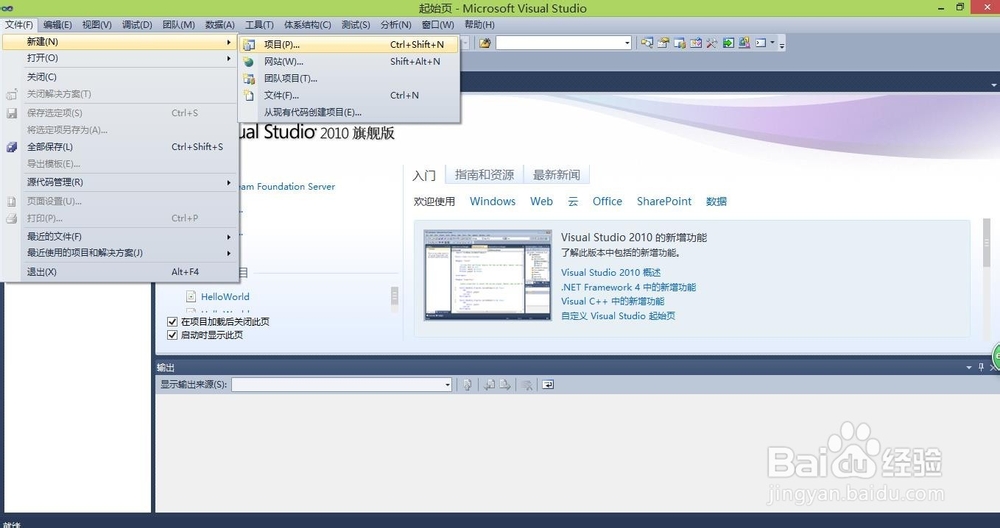This screenshot has width=1000, height=528.
Task: Open the SharePoint category link
Action: 664,202
